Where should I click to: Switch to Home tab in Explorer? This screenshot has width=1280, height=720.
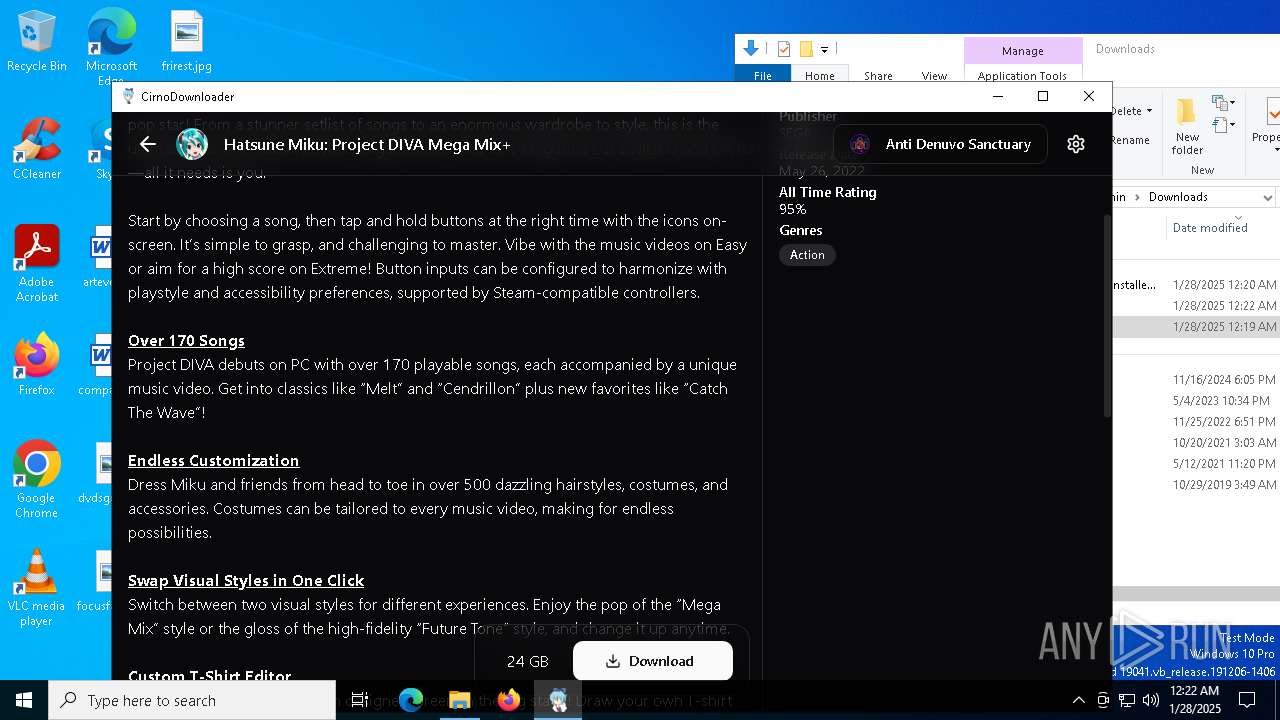pos(820,76)
